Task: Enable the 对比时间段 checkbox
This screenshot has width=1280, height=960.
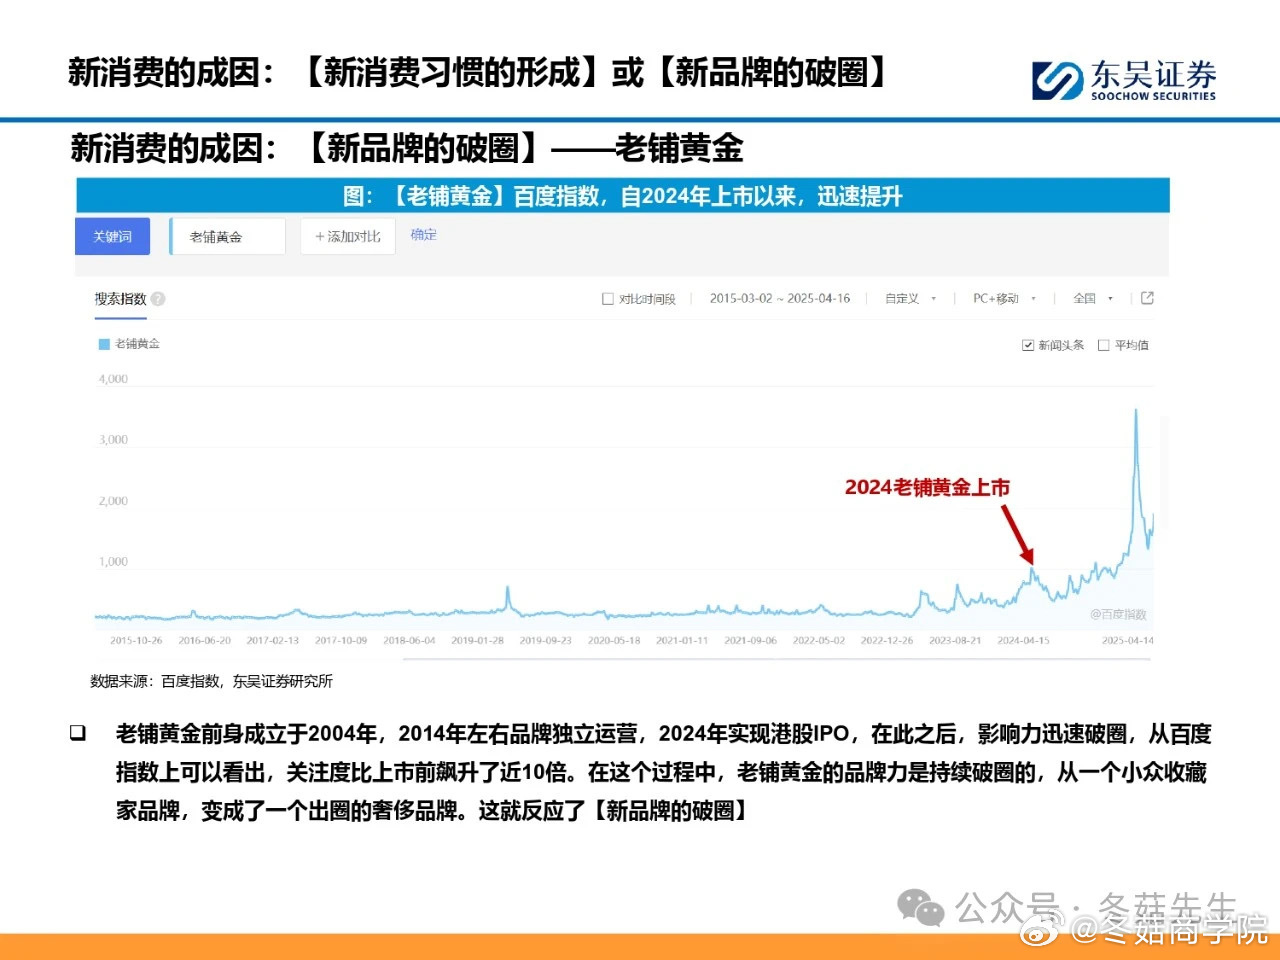Action: pyautogui.click(x=608, y=298)
